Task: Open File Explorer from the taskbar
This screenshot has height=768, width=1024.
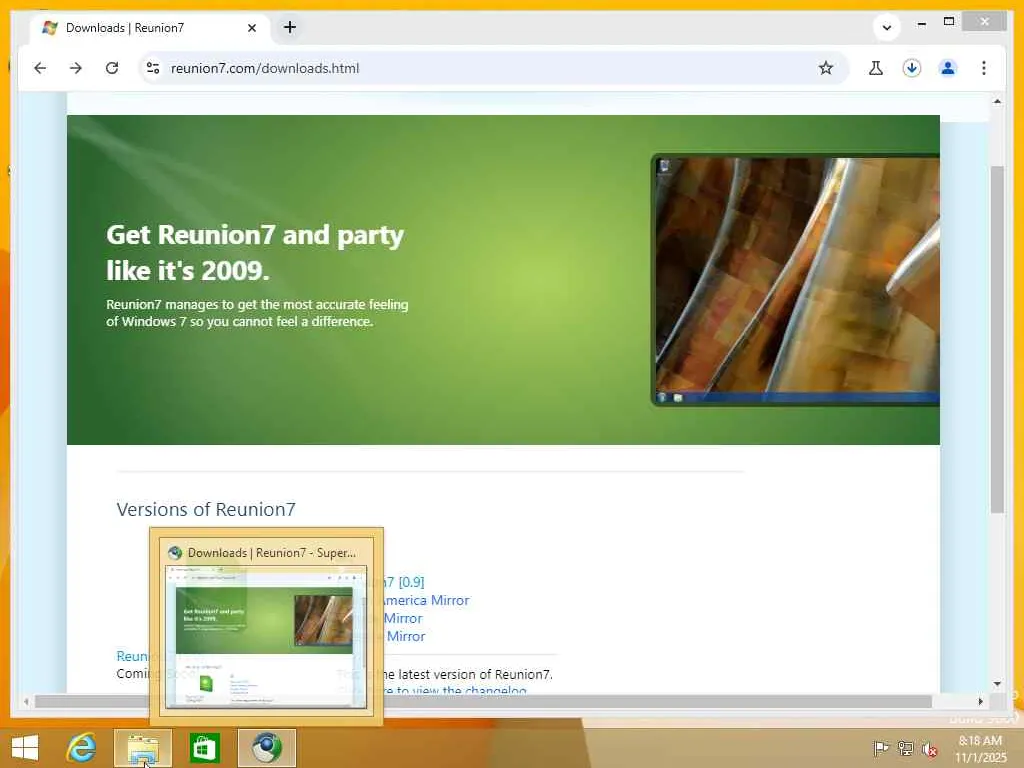Action: pyautogui.click(x=143, y=748)
